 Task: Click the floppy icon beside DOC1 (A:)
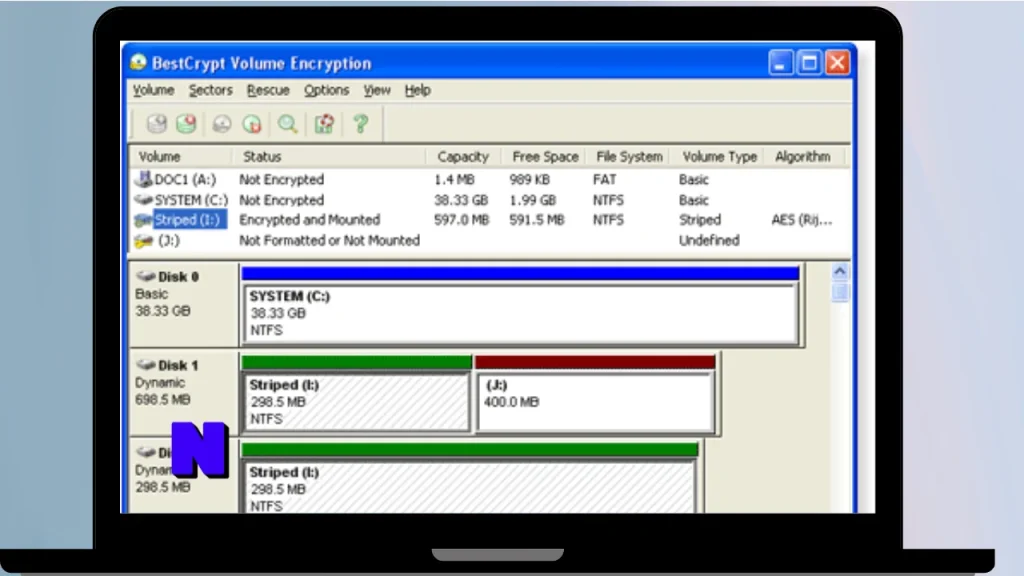(143, 178)
